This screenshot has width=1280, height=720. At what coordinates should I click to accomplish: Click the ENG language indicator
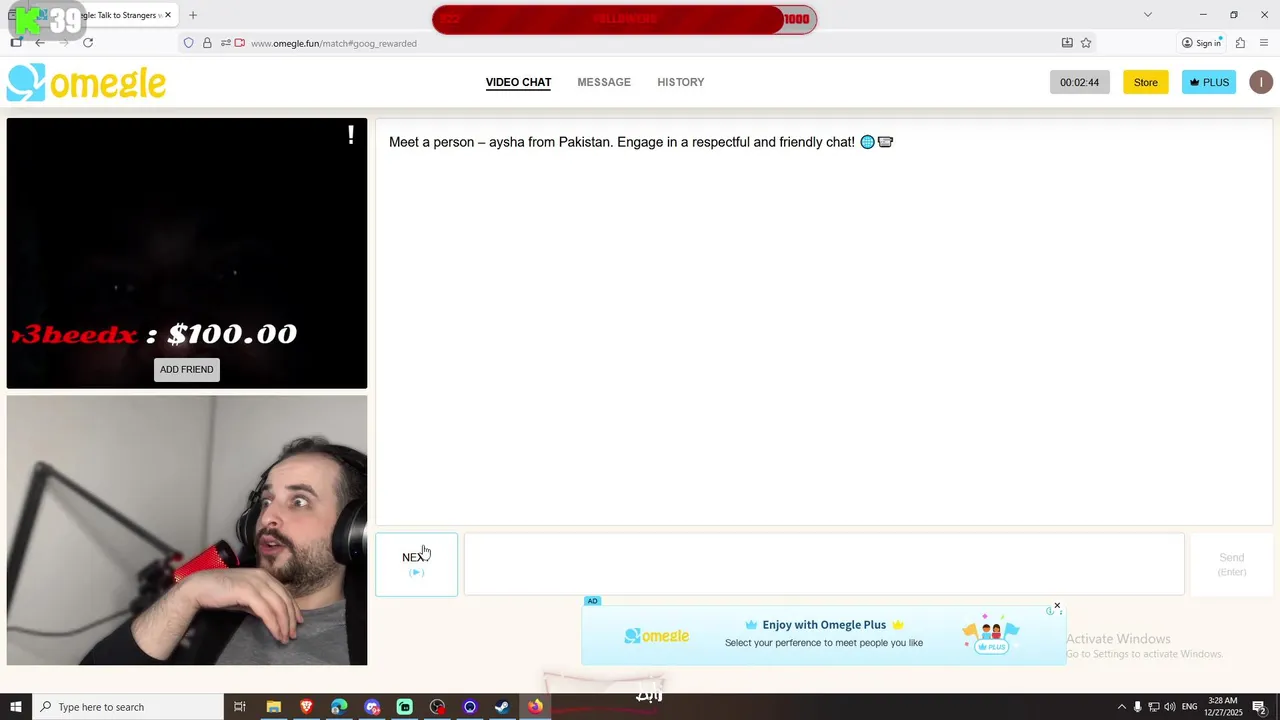coord(1189,707)
